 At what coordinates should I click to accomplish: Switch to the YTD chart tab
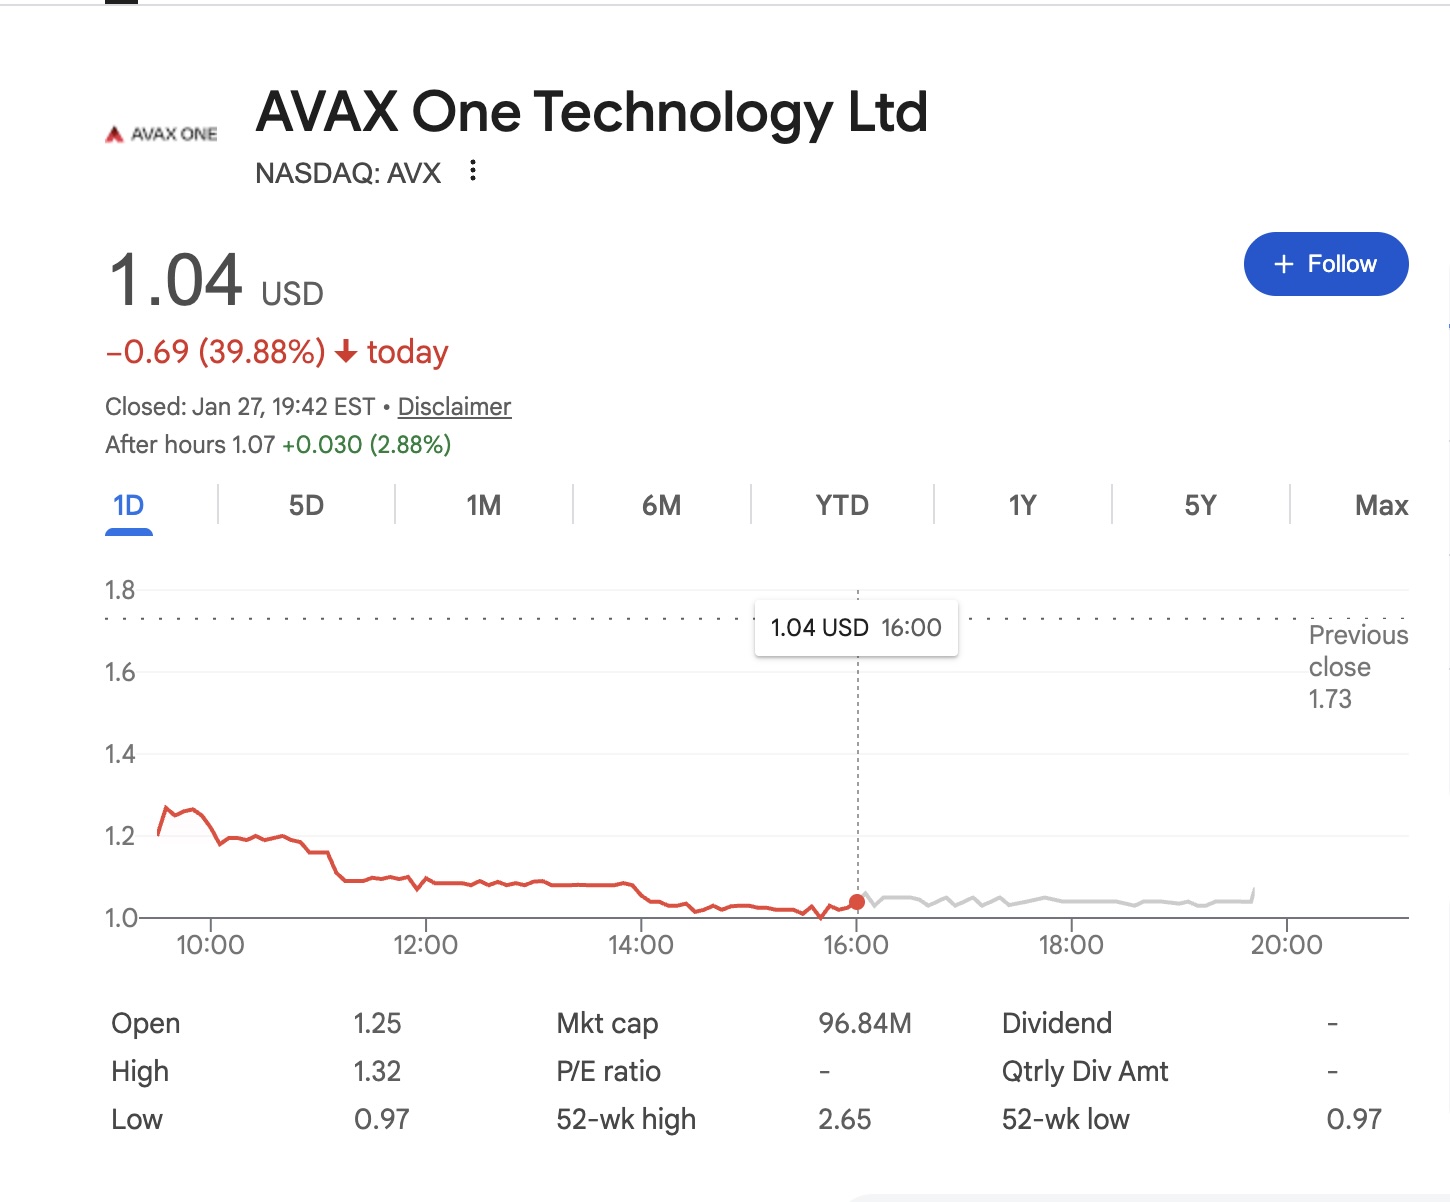coord(840,505)
